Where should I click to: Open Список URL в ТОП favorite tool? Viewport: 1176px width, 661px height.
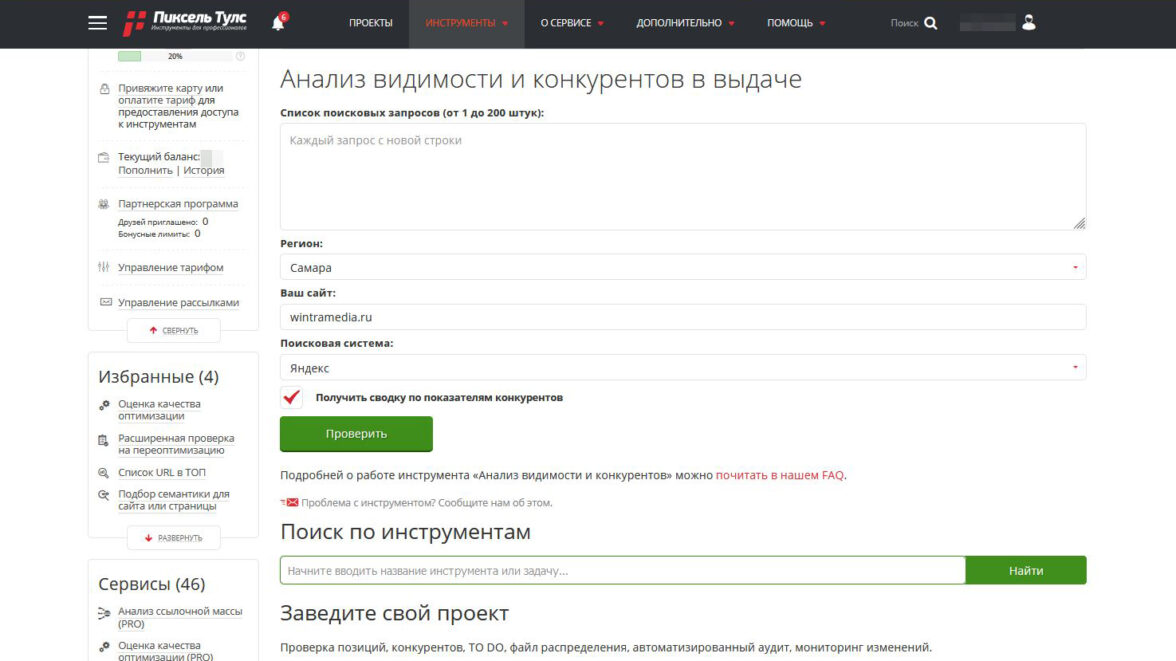[x=161, y=473]
